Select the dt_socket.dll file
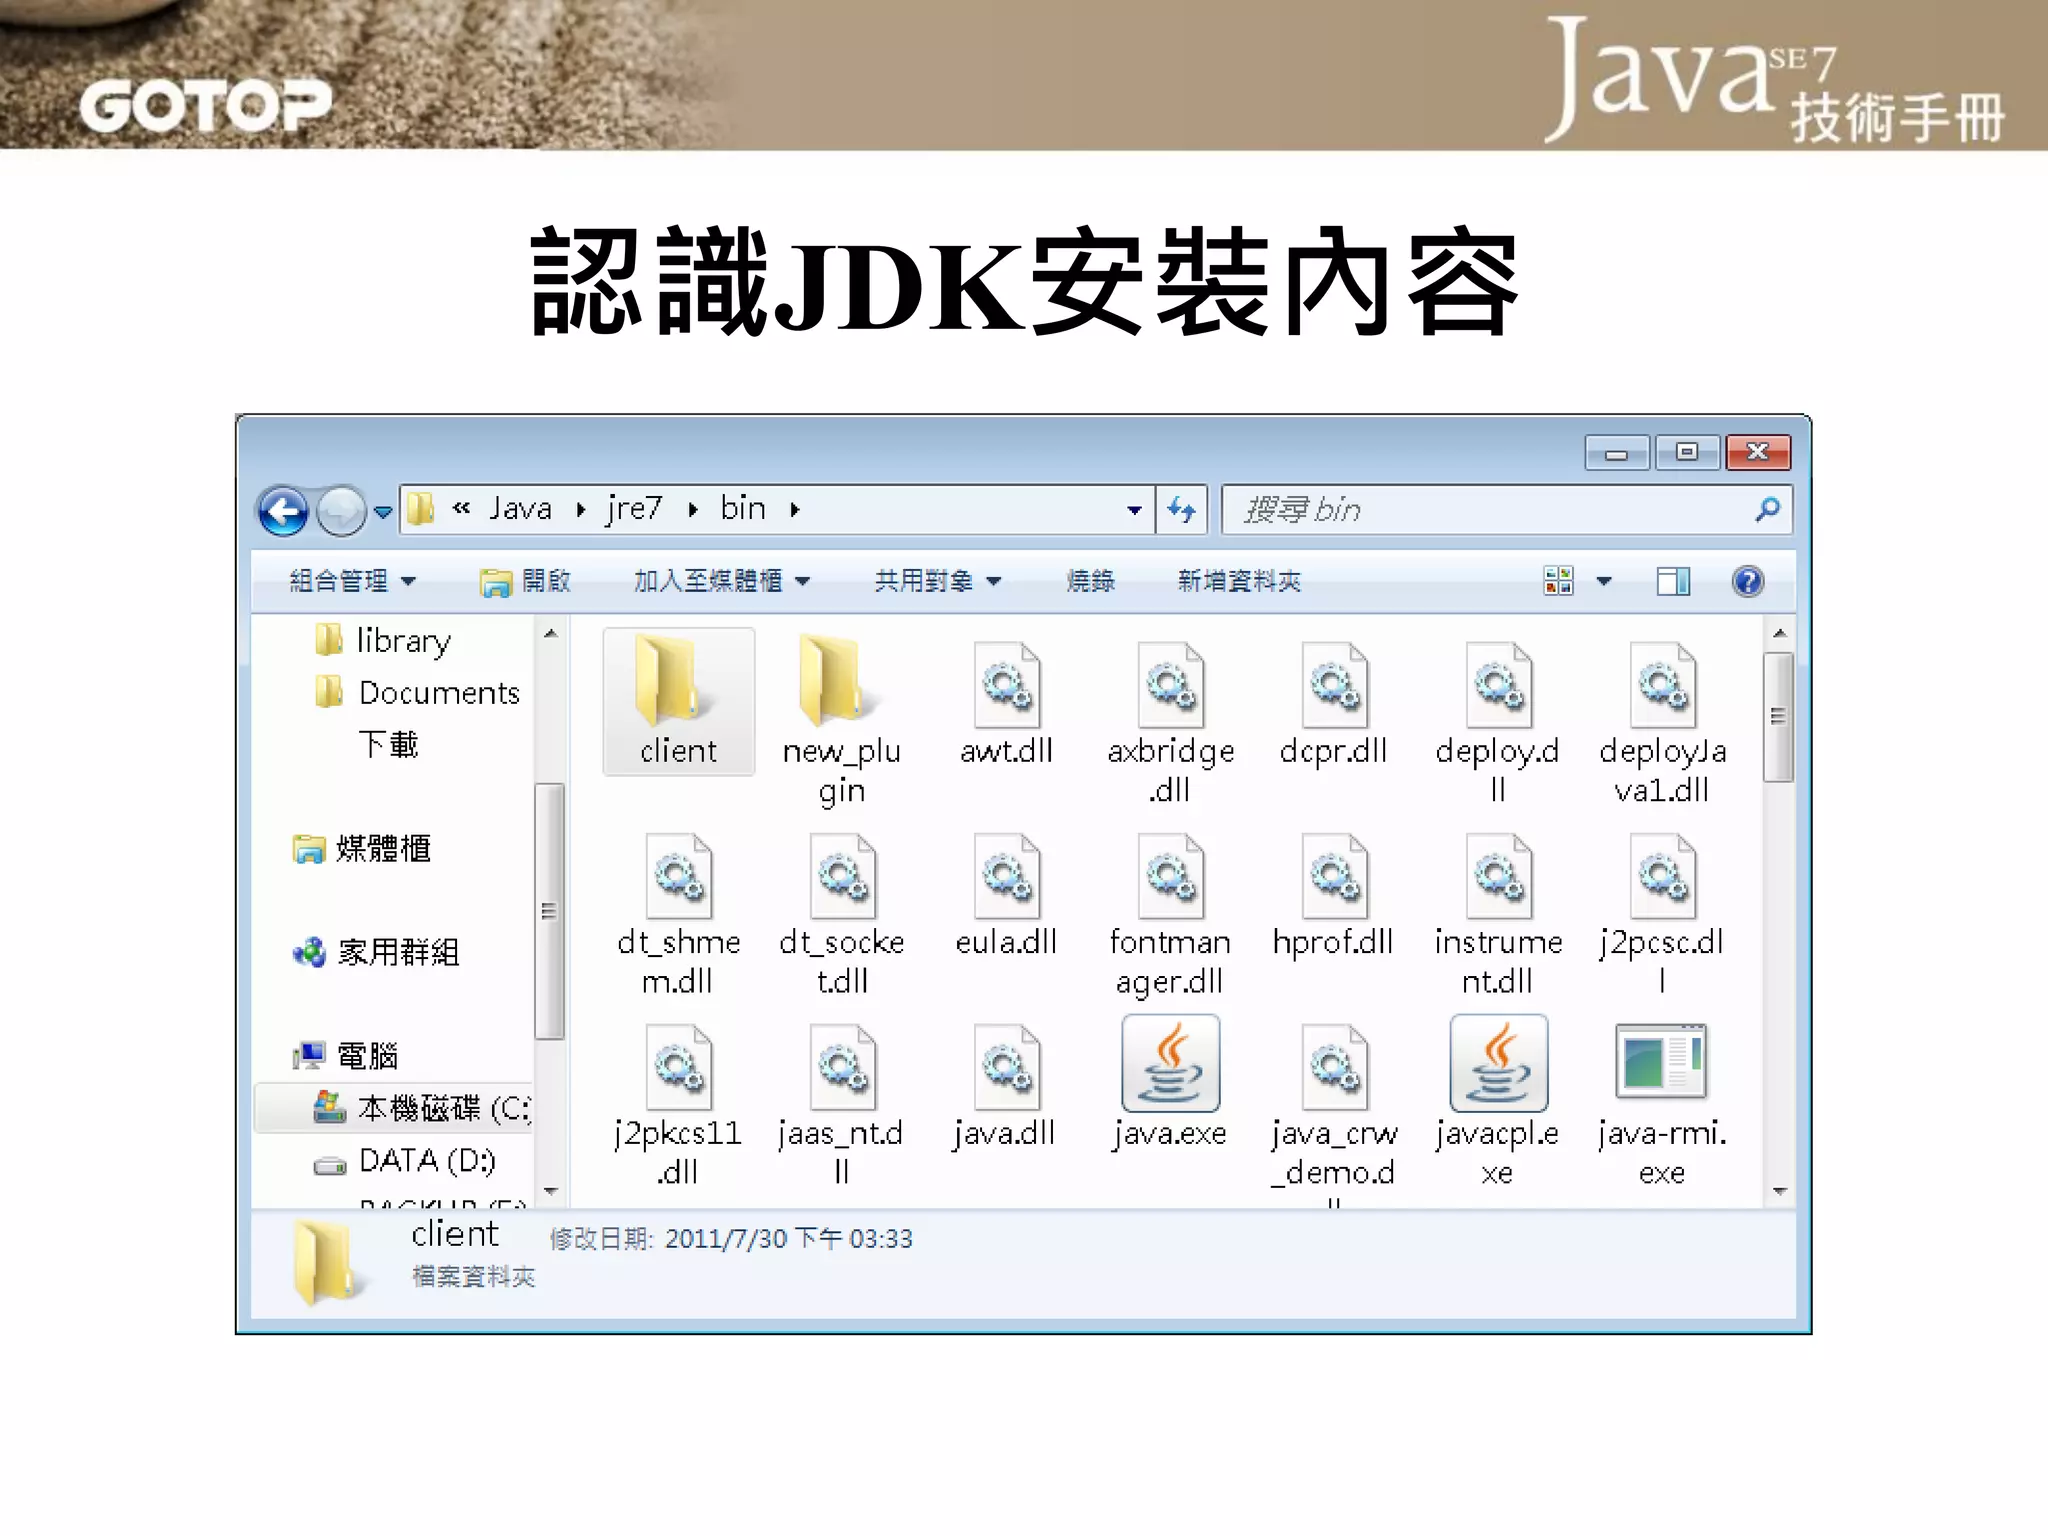2048x1536 pixels. [842, 914]
